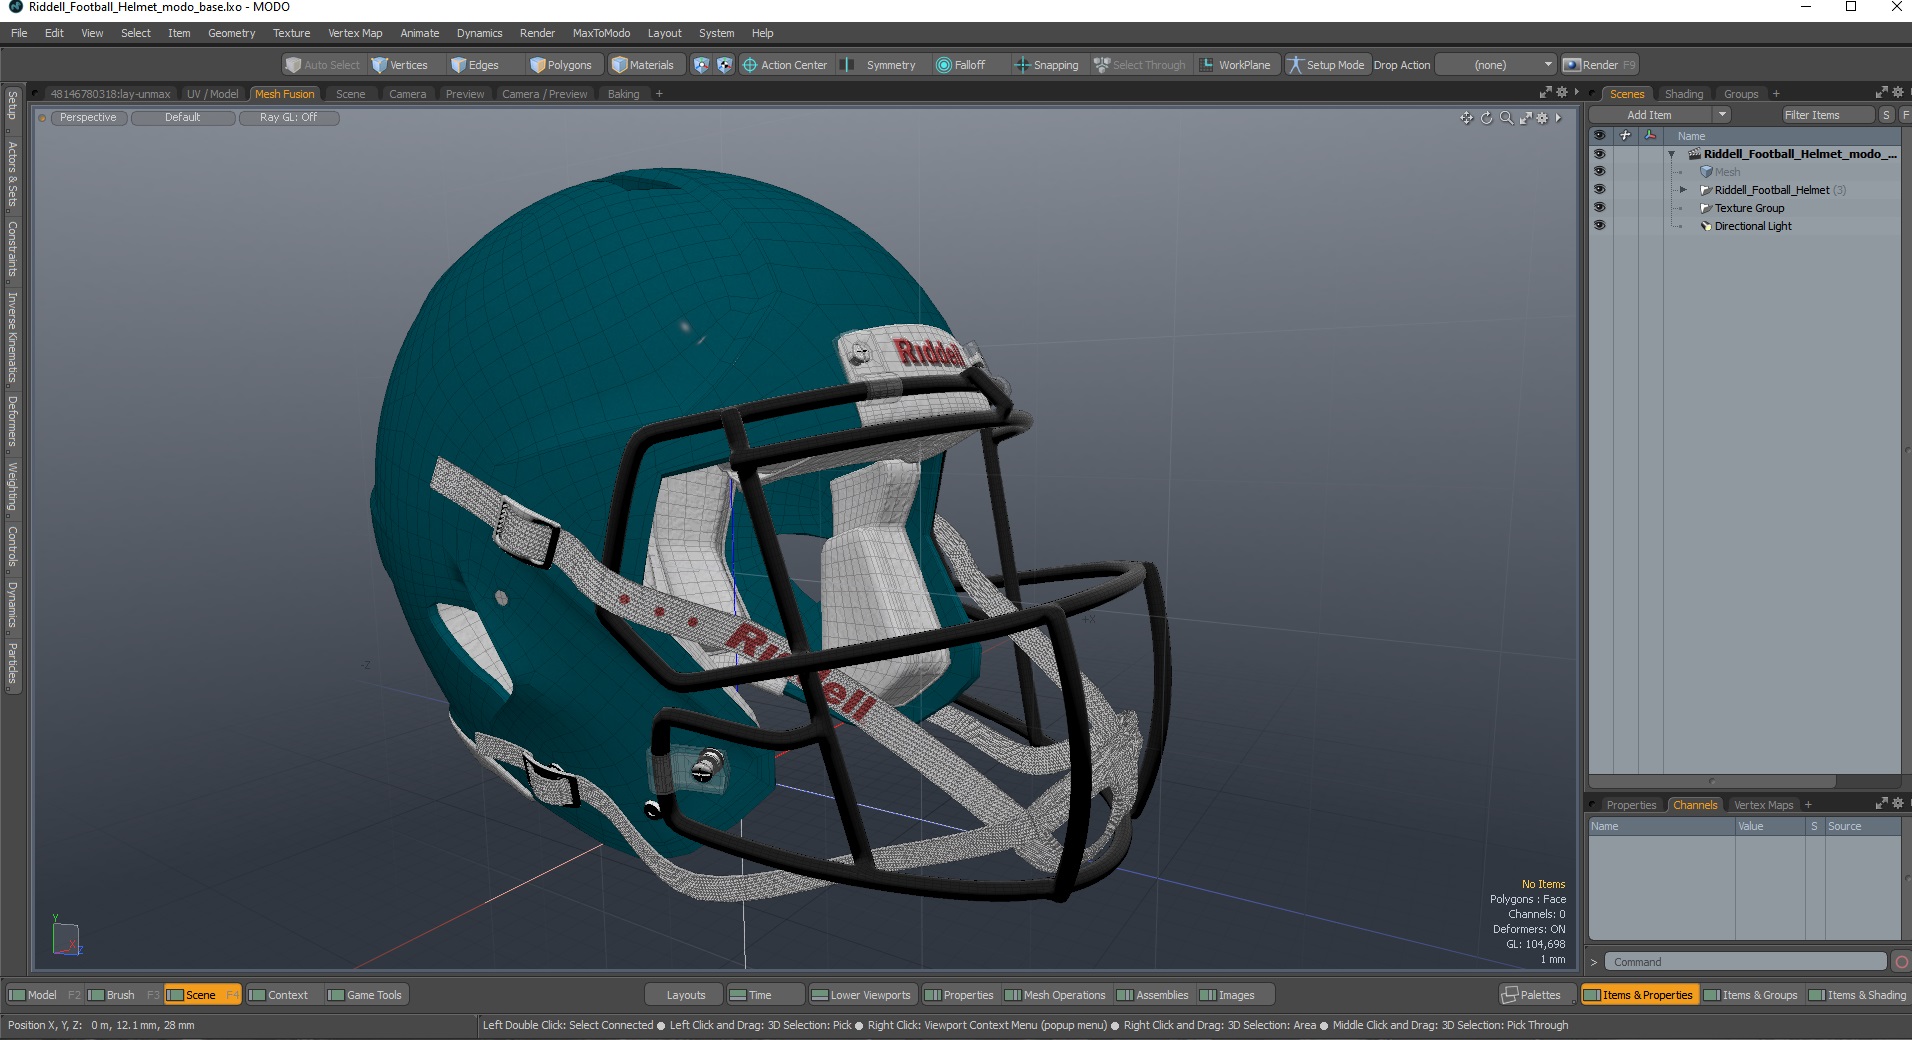Toggle Symmetry in the toolbar
This screenshot has width=1912, height=1040.
(880, 65)
